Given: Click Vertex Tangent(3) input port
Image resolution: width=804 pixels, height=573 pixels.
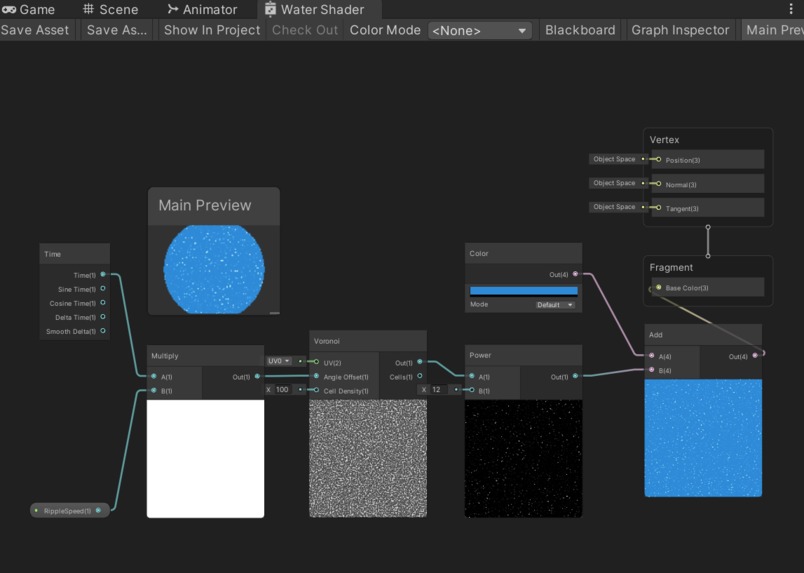Looking at the screenshot, I should point(659,208).
